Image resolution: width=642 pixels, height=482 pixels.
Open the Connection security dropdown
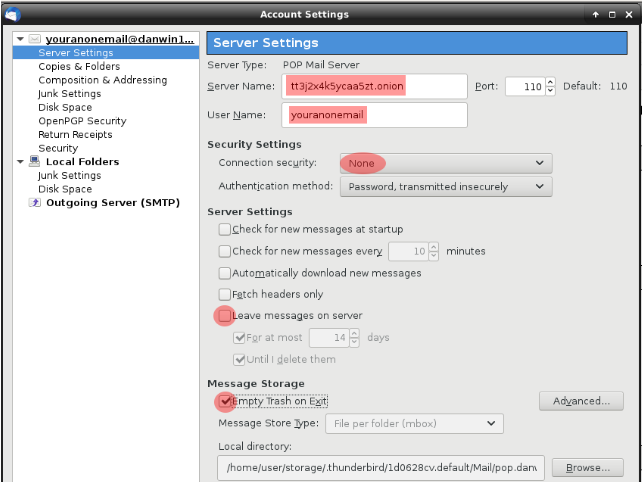click(445, 163)
